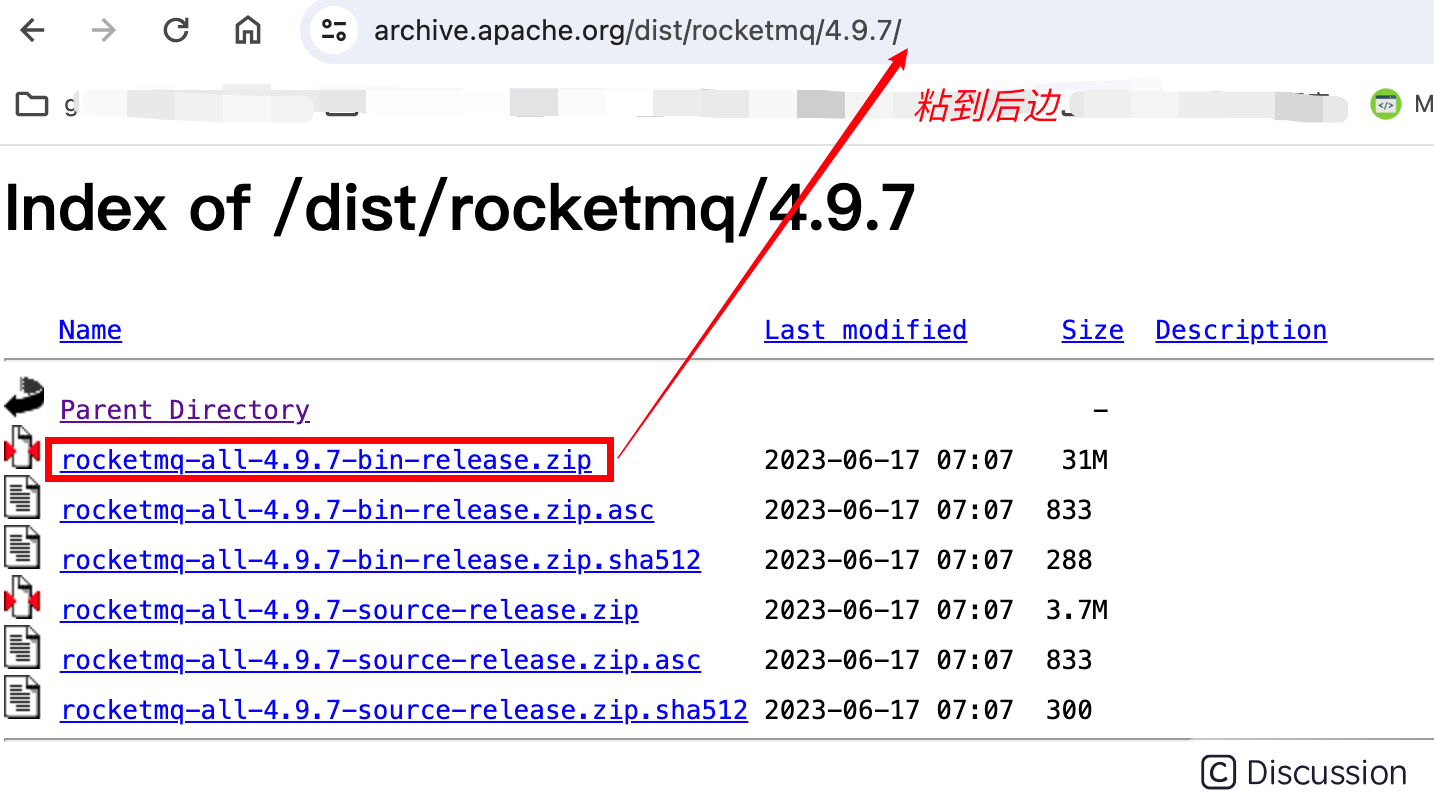Download rocketmq-all-4.9.7-bin-release.zip
The image size is (1434, 804).
(325, 460)
